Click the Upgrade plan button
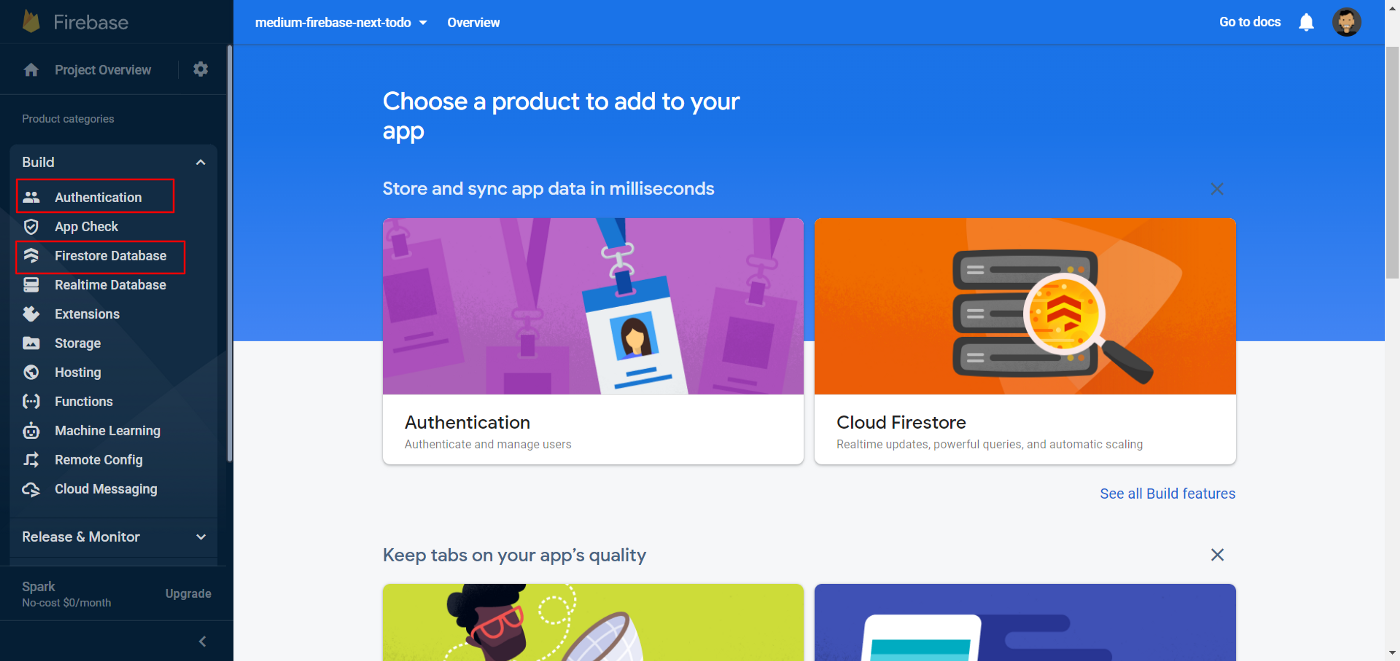The width and height of the screenshot is (1400, 661). pyautogui.click(x=188, y=594)
